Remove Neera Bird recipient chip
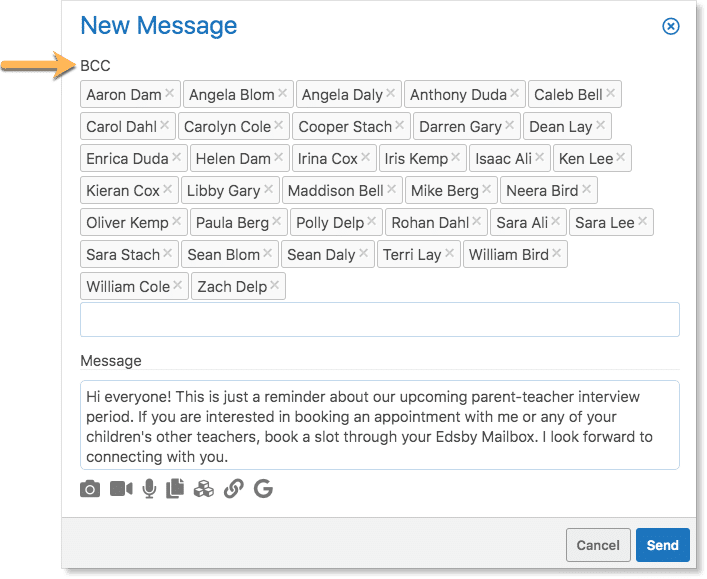 point(586,189)
